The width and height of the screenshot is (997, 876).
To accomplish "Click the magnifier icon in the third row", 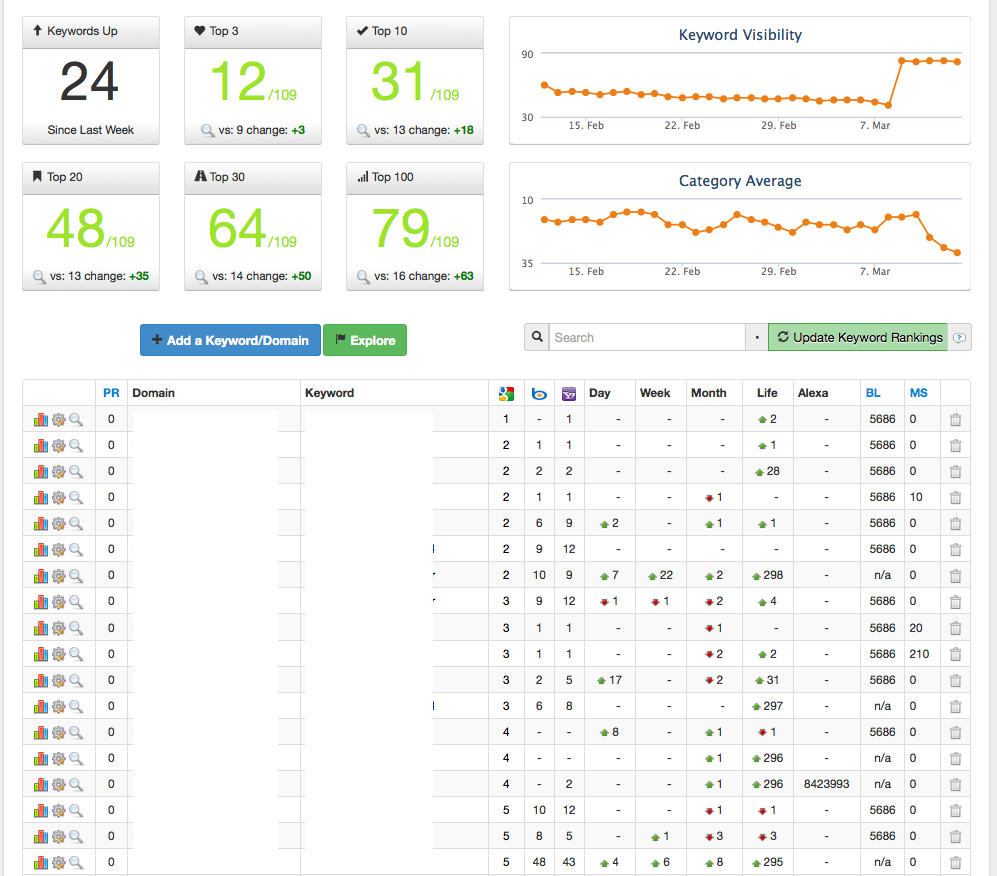I will [x=76, y=472].
